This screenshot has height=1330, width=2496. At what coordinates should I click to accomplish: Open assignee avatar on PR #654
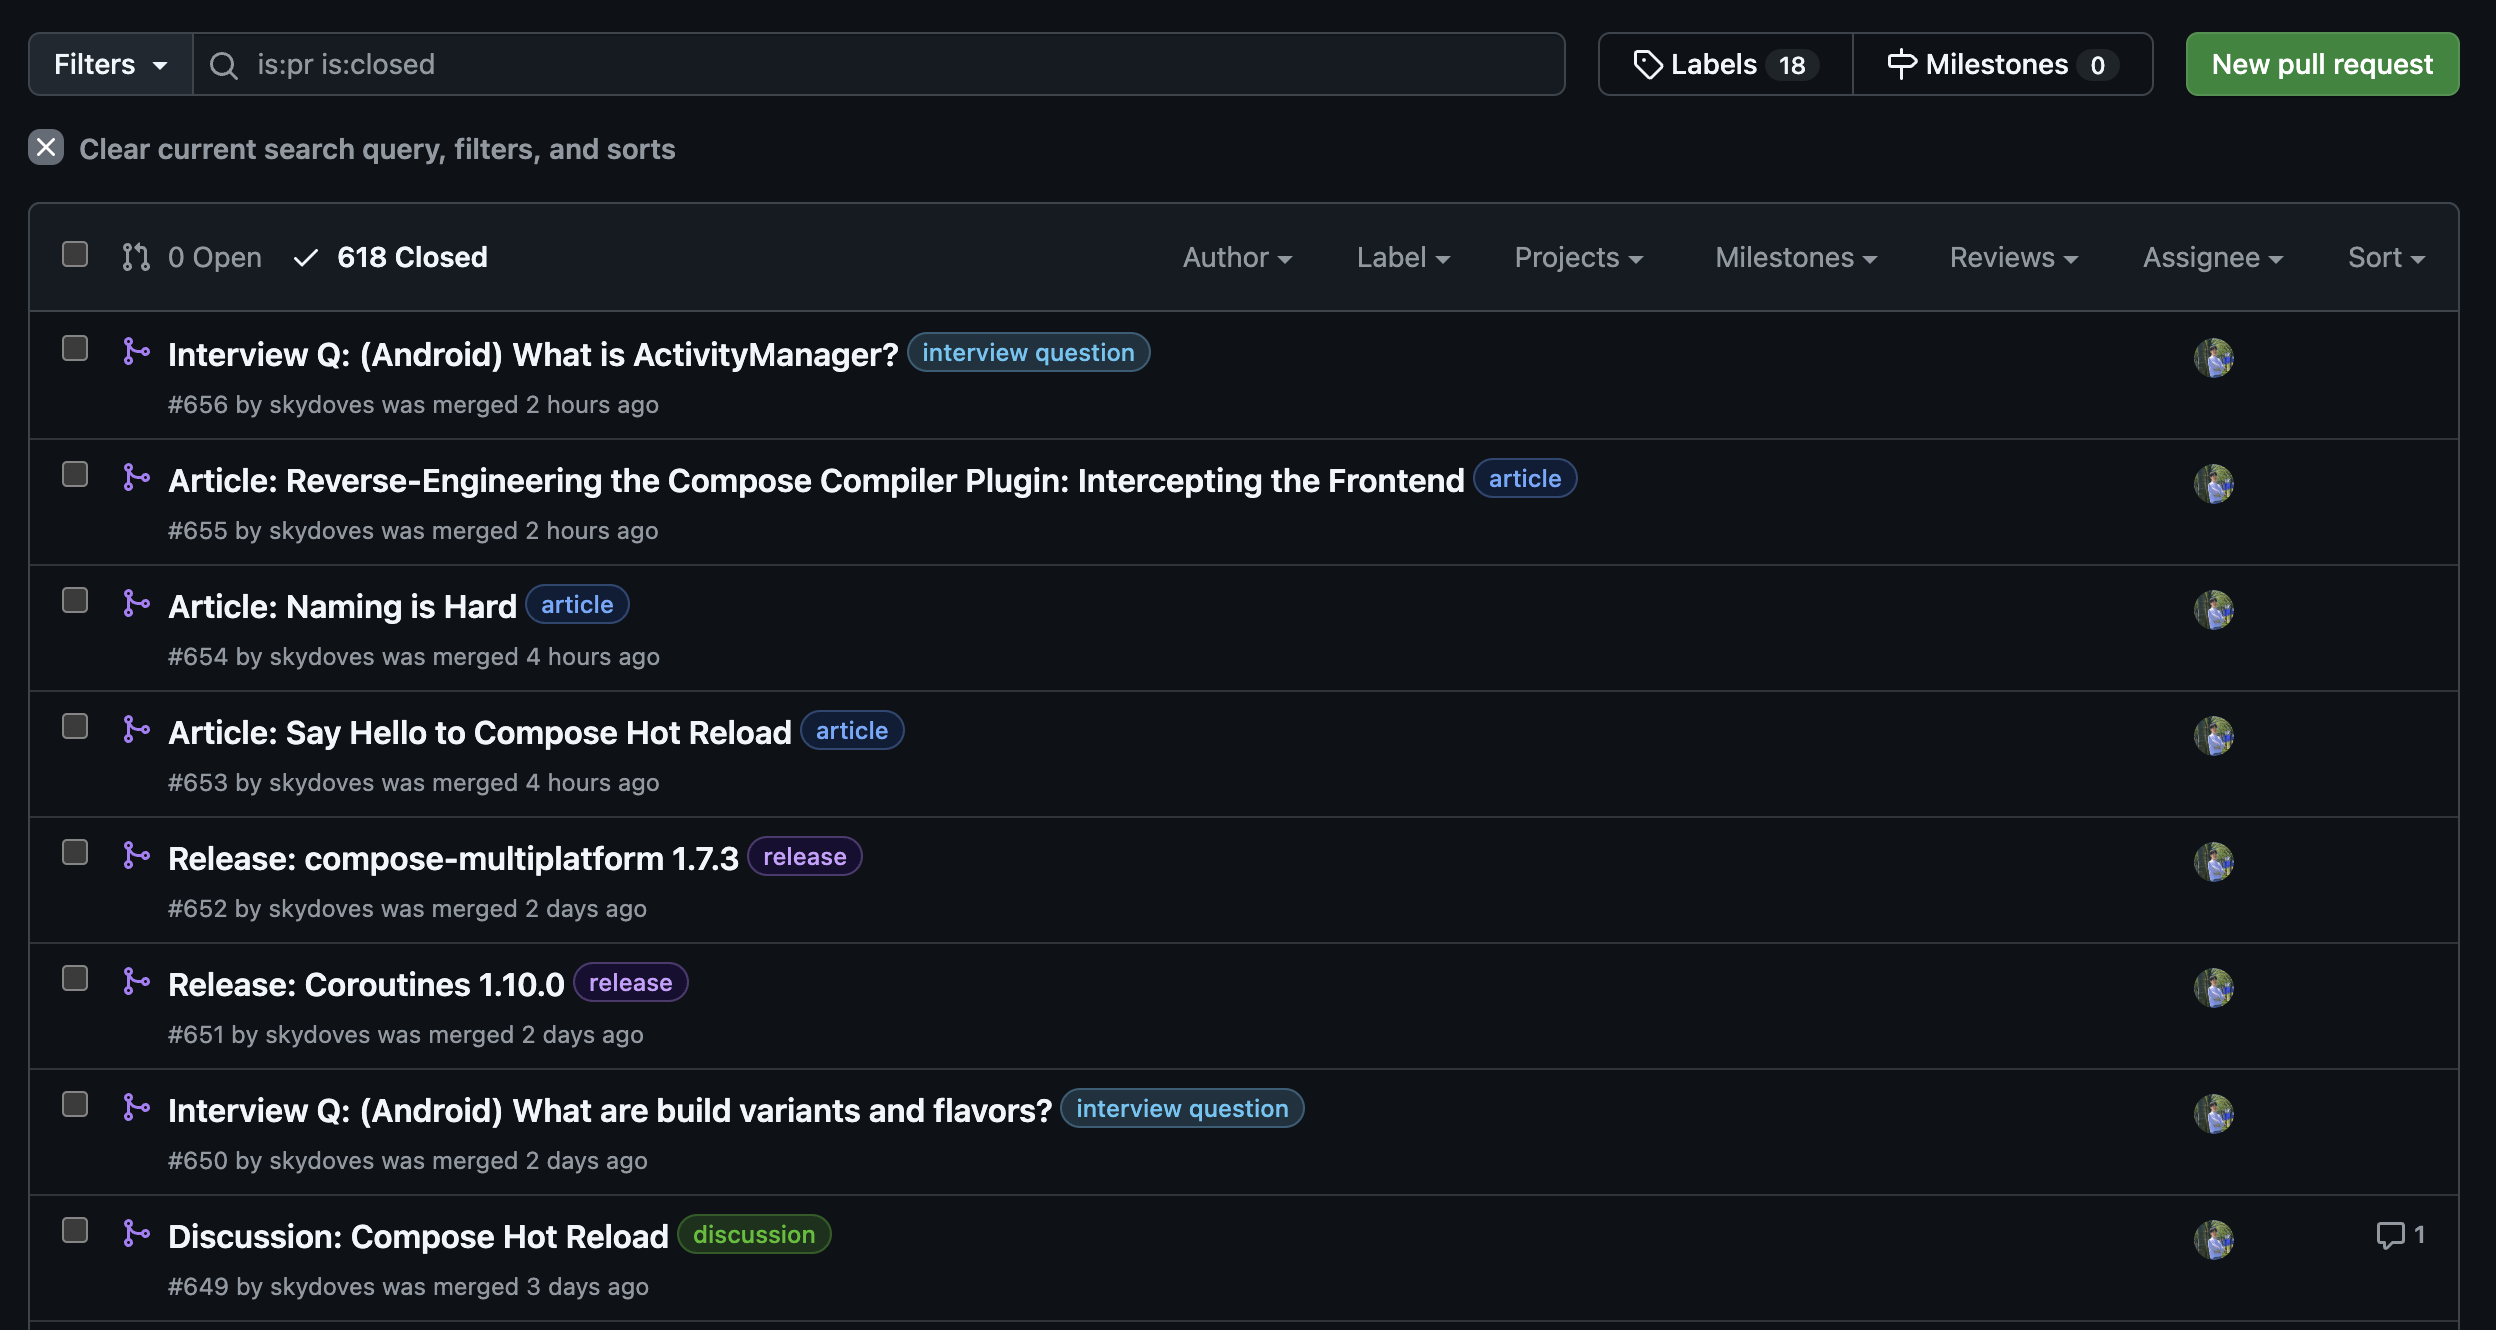[x=2213, y=609]
